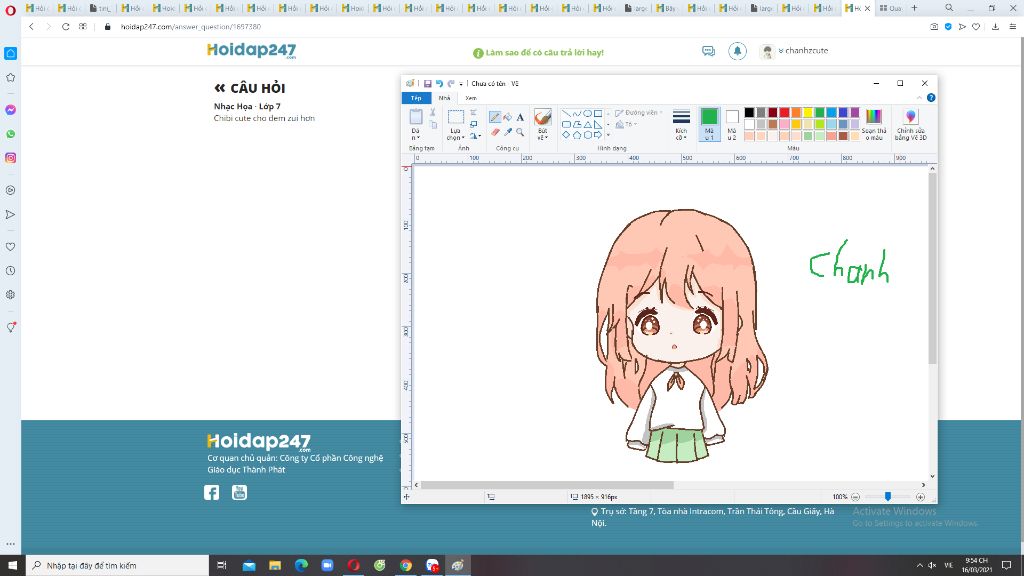This screenshot has width=1024, height=576.
Task: Click the Copy icon in Paint ribbon
Action: [433, 124]
